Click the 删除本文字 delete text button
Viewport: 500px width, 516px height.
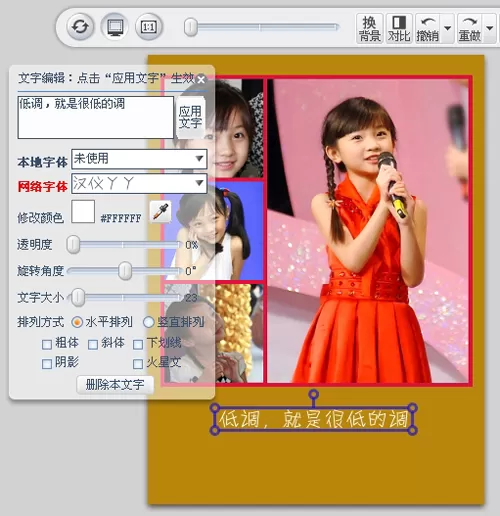tap(115, 385)
